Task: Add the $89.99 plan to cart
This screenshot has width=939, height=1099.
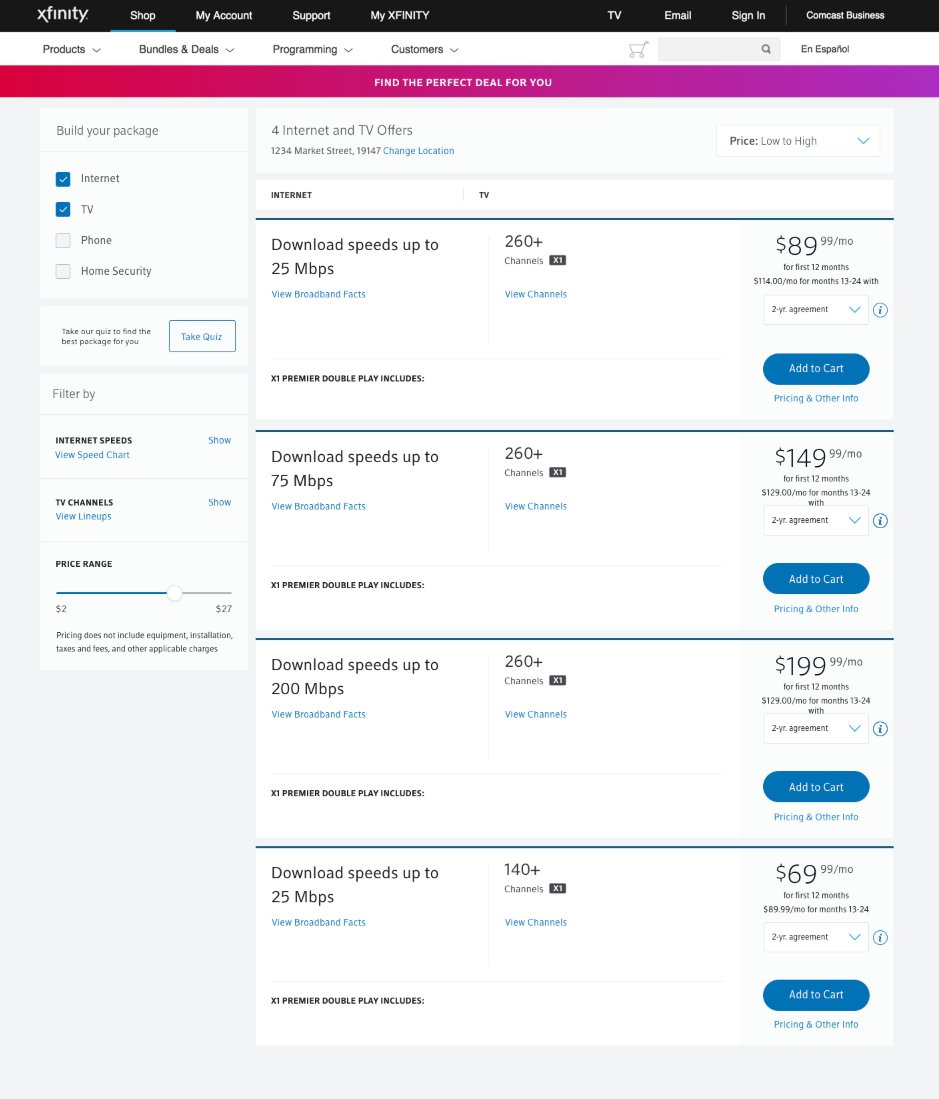Action: click(816, 368)
